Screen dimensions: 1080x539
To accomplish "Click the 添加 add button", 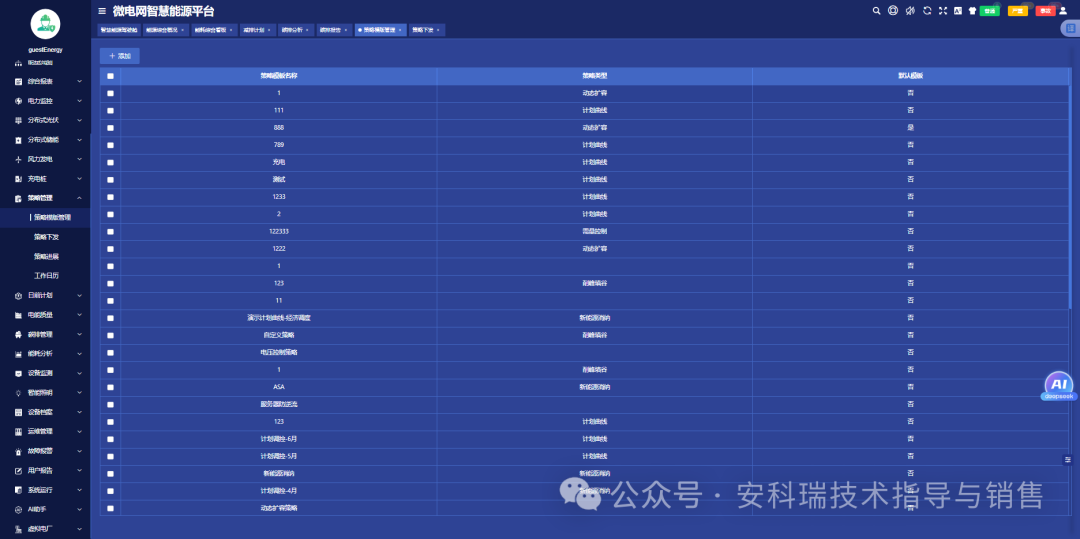I will click(x=120, y=56).
